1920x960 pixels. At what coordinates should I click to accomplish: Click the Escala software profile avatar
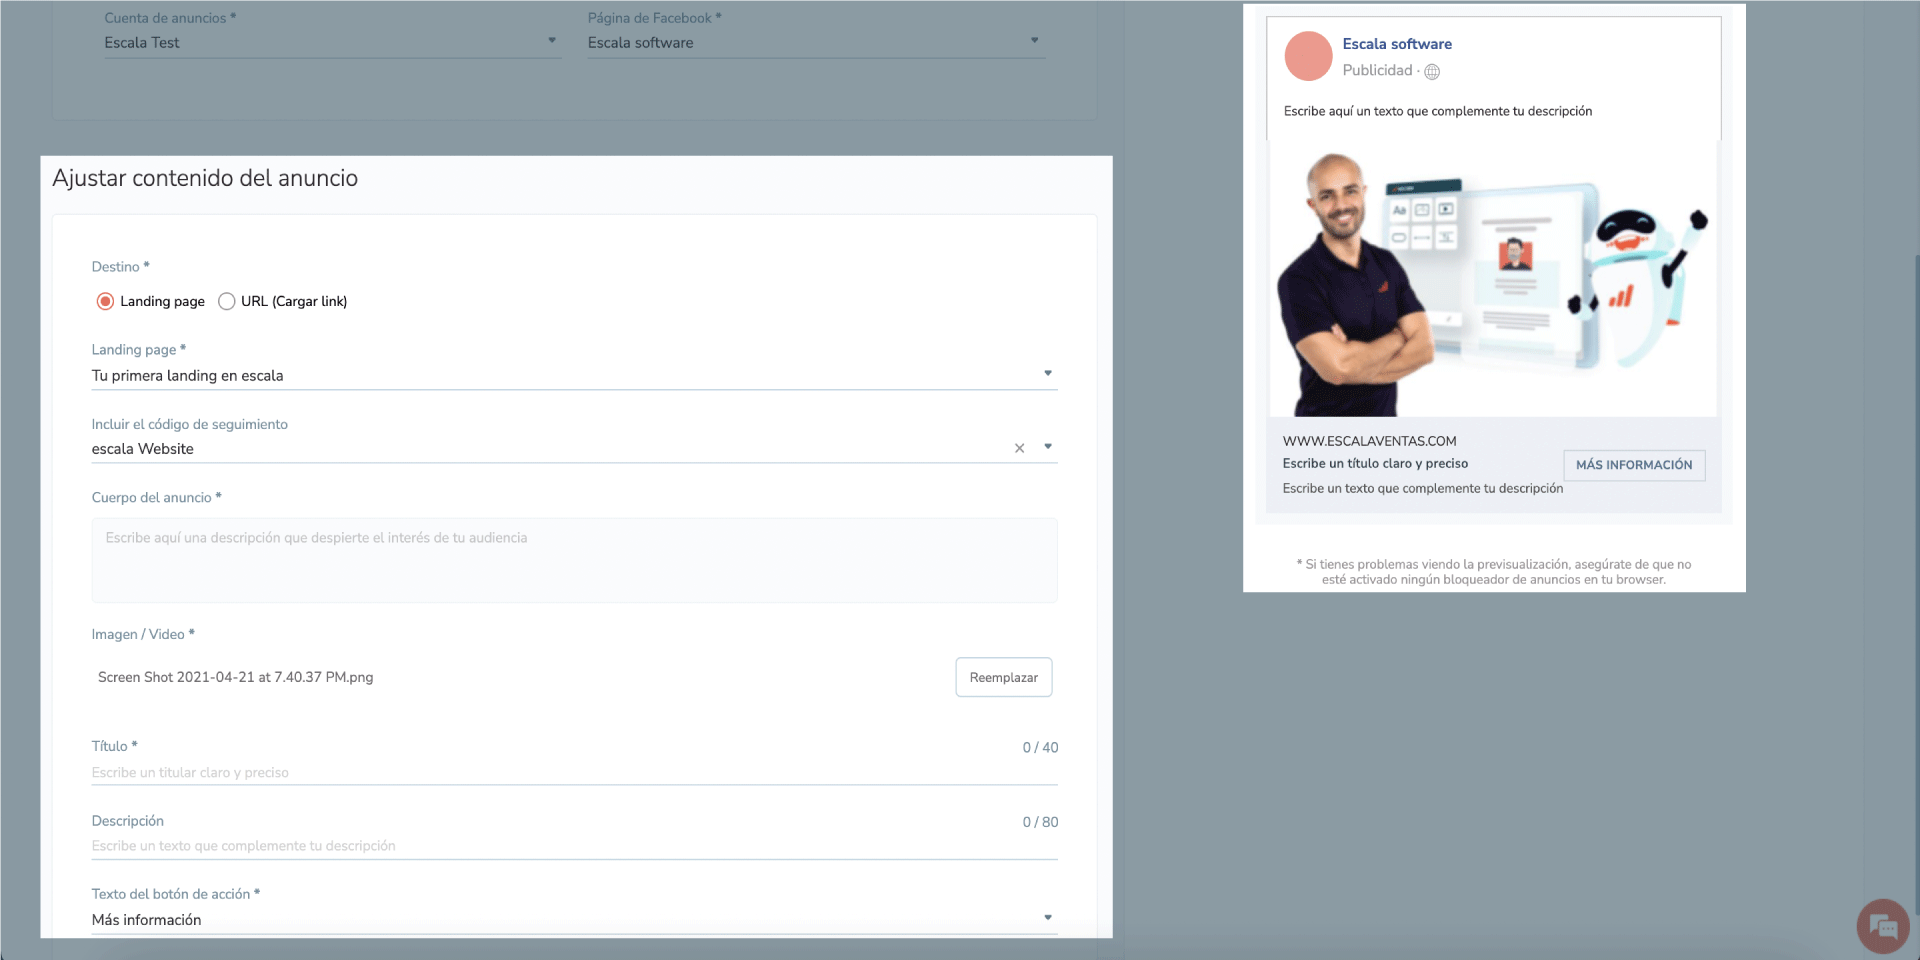click(x=1308, y=56)
